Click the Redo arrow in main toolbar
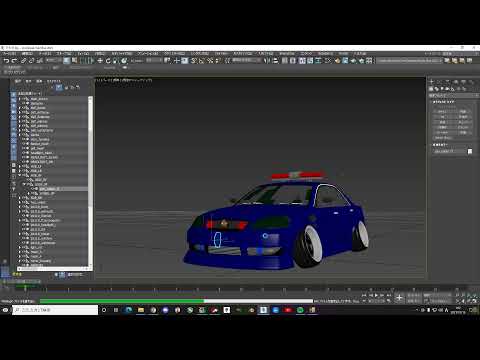Image resolution: width=480 pixels, height=360 pixels. (14, 61)
